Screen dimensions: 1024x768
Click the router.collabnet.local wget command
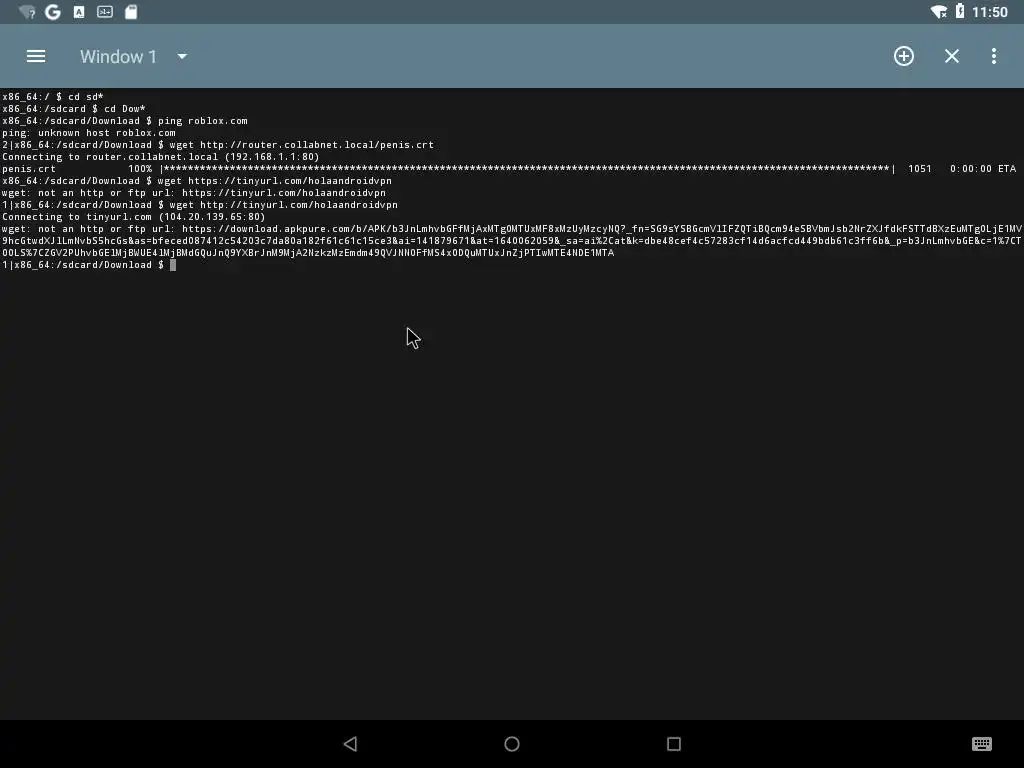(217, 145)
